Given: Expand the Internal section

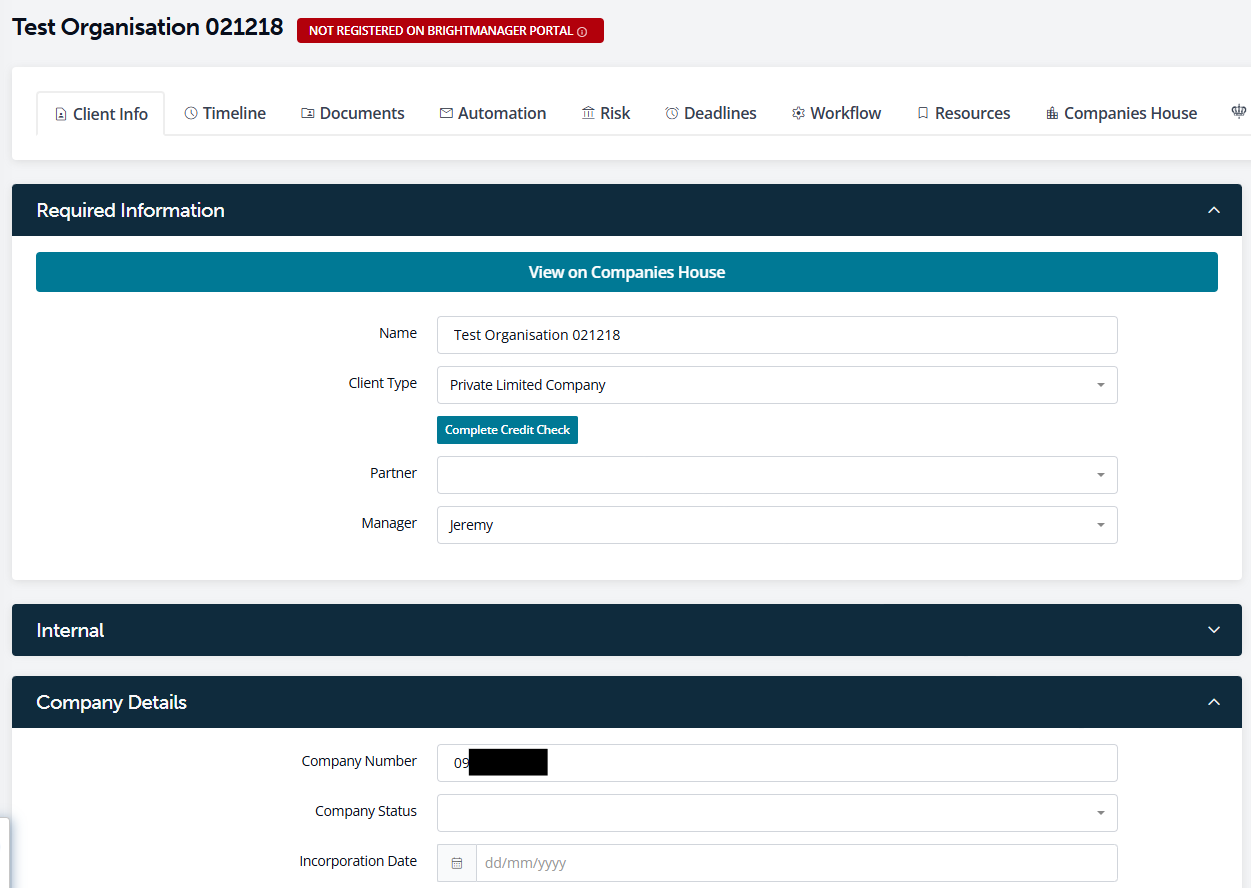Looking at the screenshot, I should [x=1214, y=630].
